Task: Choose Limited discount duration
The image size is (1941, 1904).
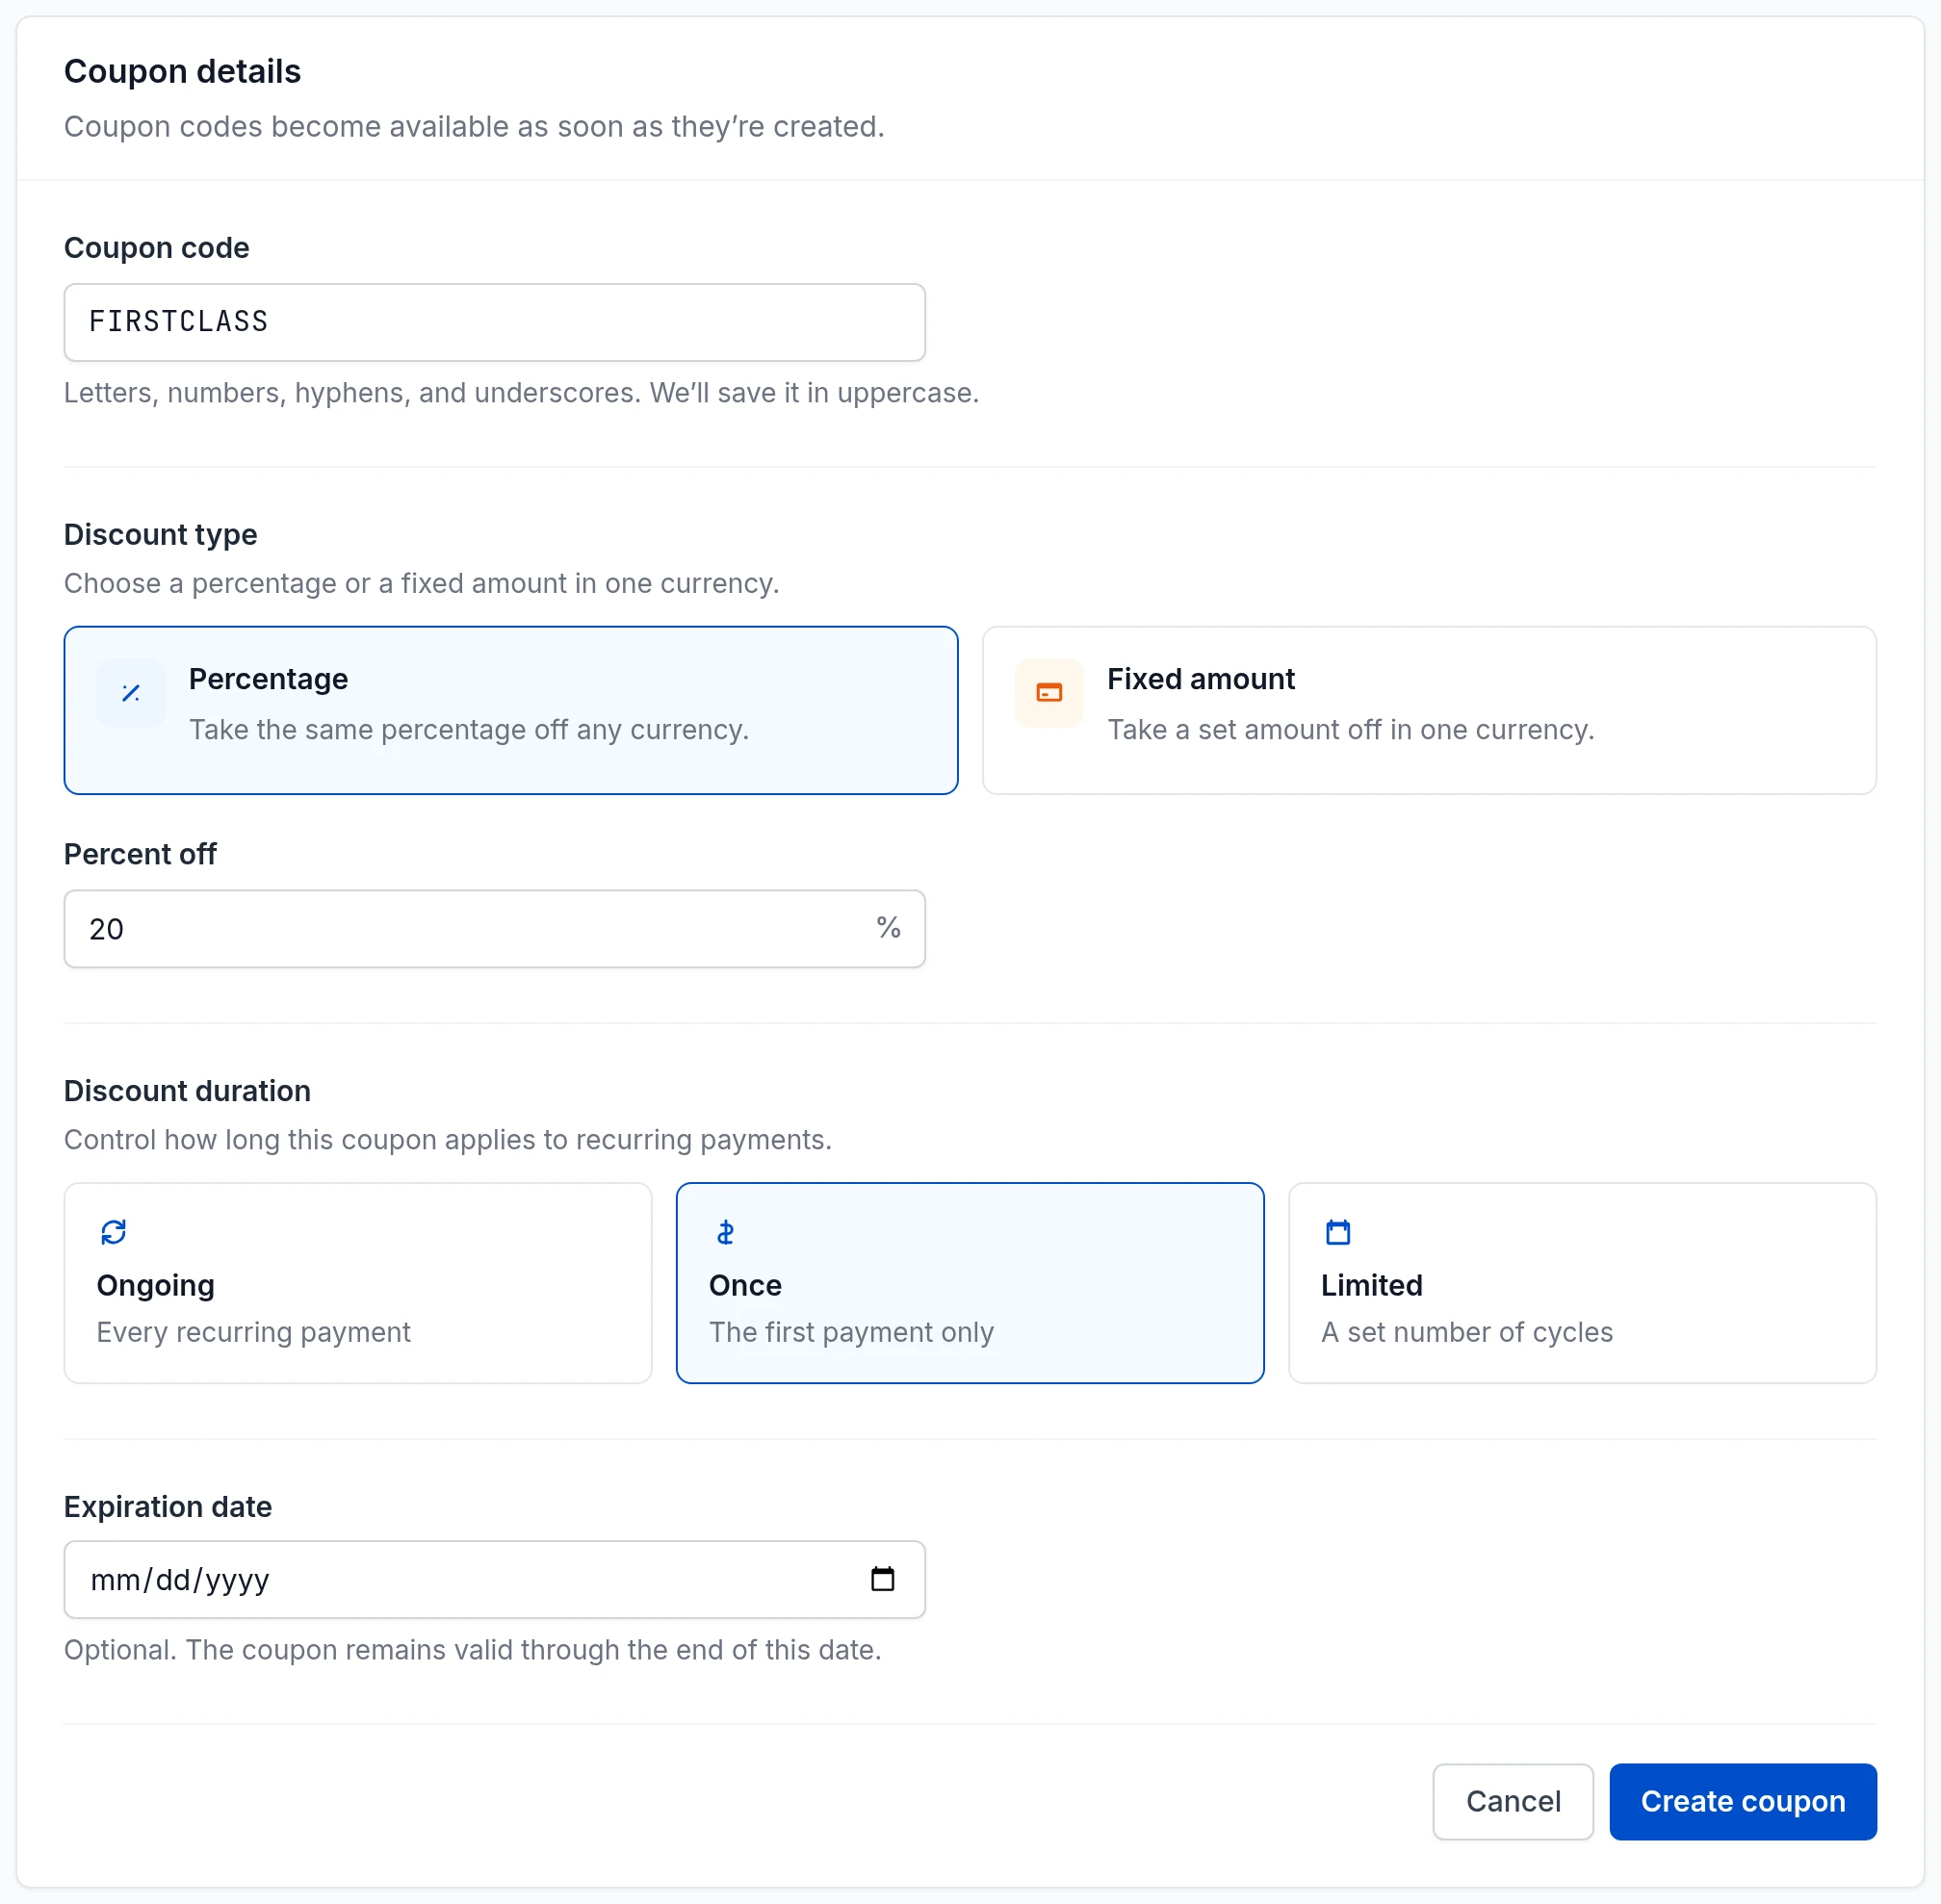Action: (1582, 1283)
